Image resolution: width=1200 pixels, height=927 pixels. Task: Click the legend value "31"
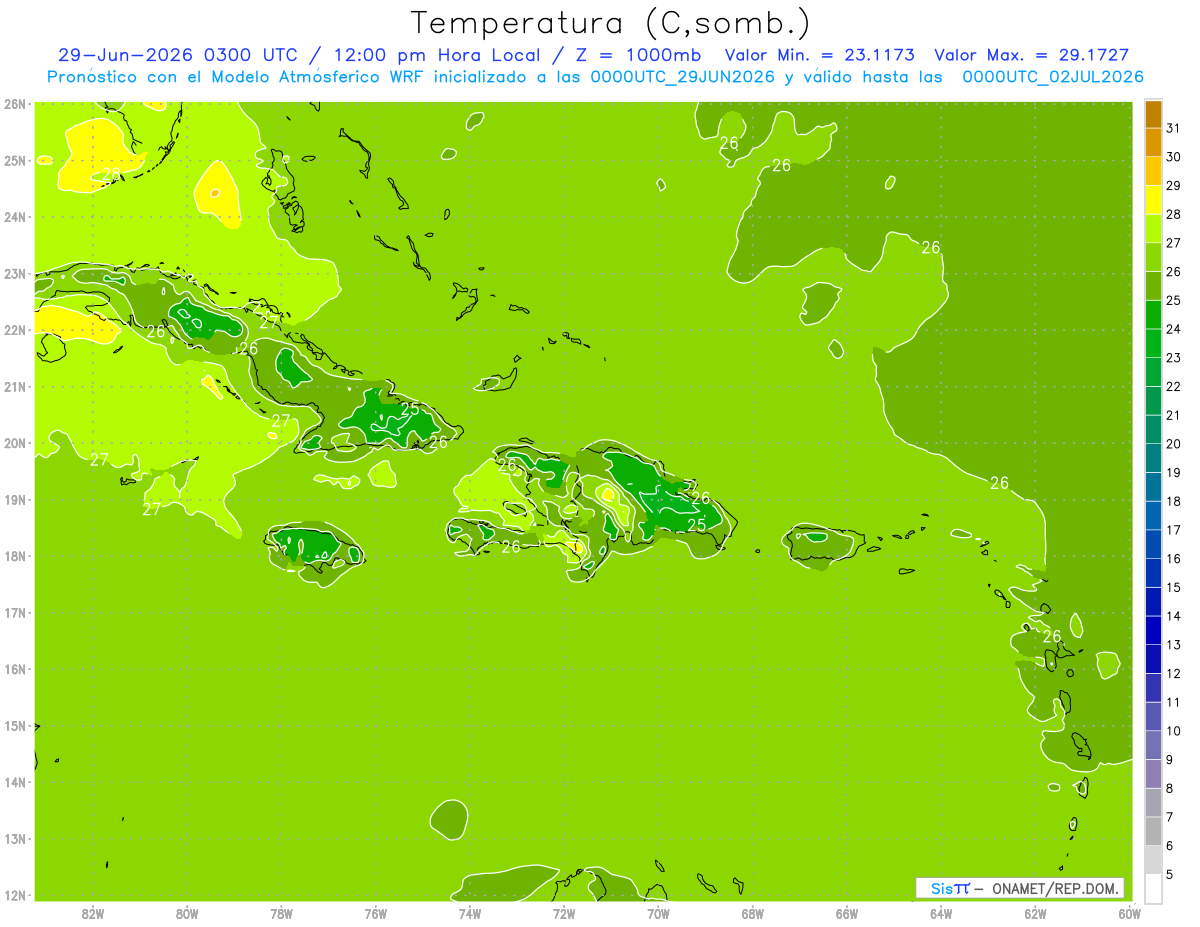tap(1174, 128)
